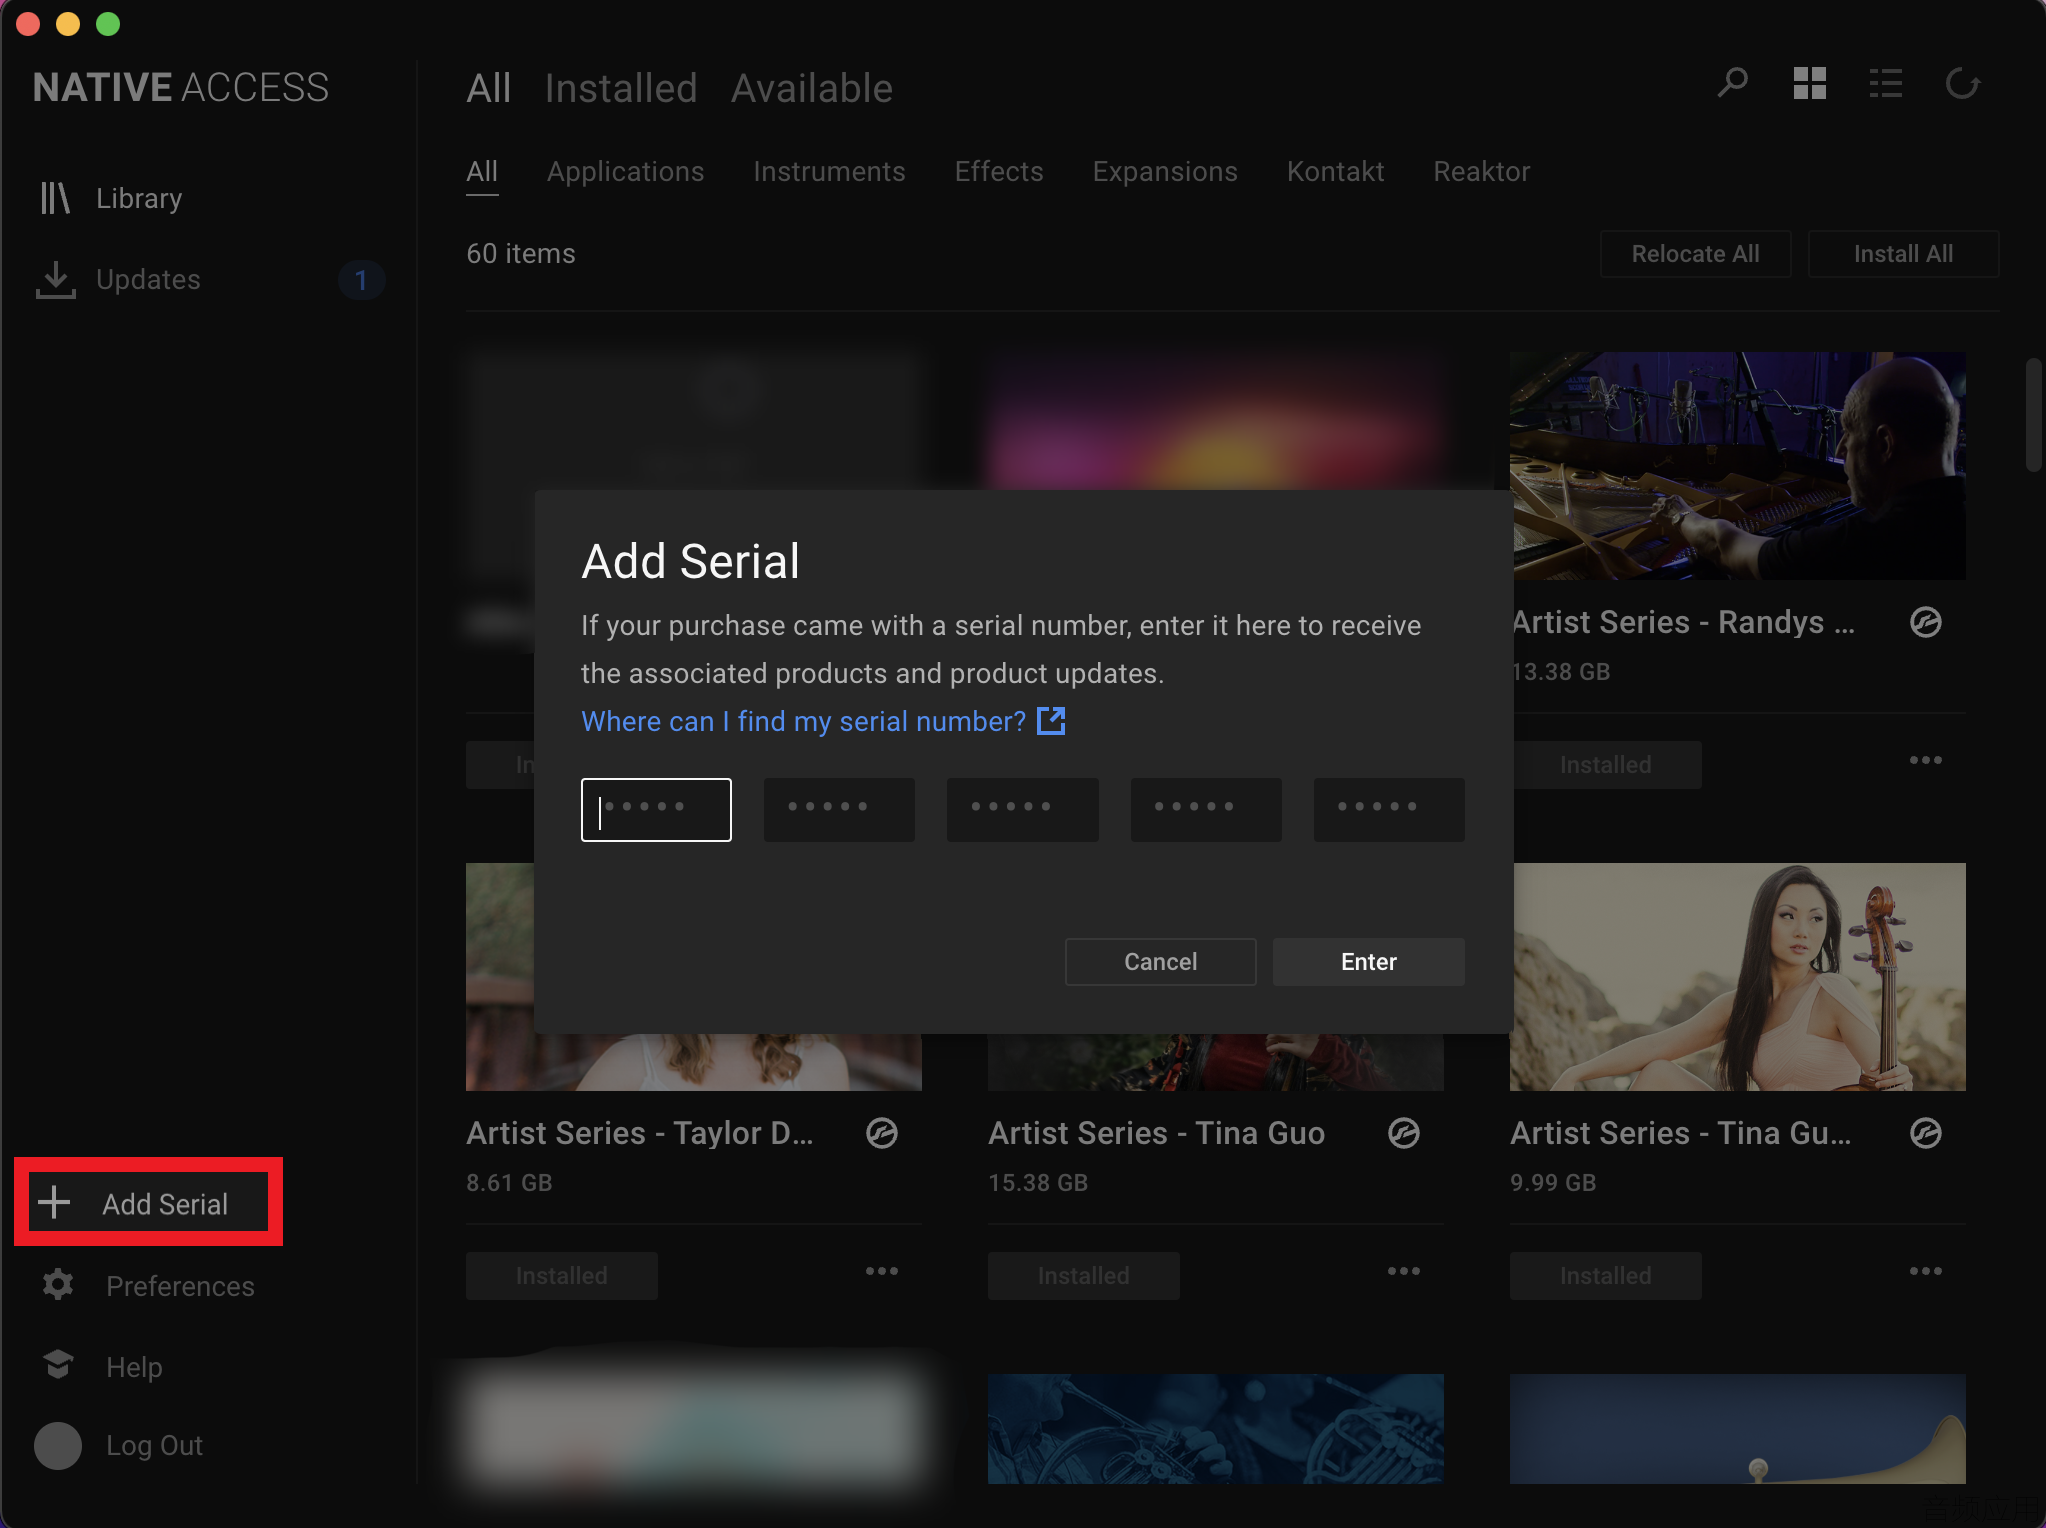Click Installed button under Artist Series - Randys
This screenshot has width=2046, height=1528.
tap(1605, 765)
